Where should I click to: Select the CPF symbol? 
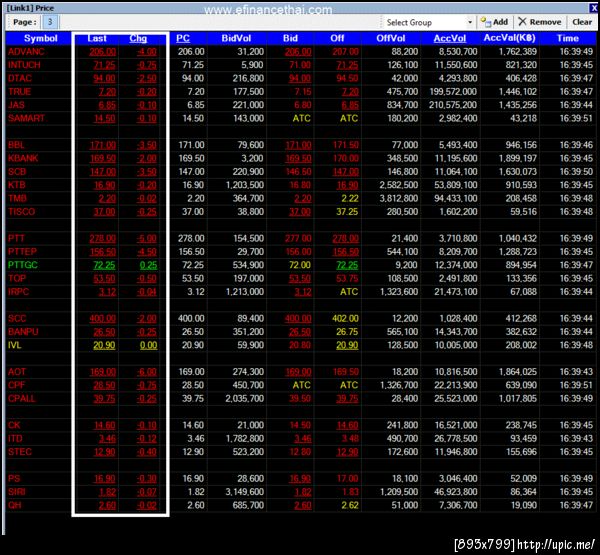pos(16,385)
